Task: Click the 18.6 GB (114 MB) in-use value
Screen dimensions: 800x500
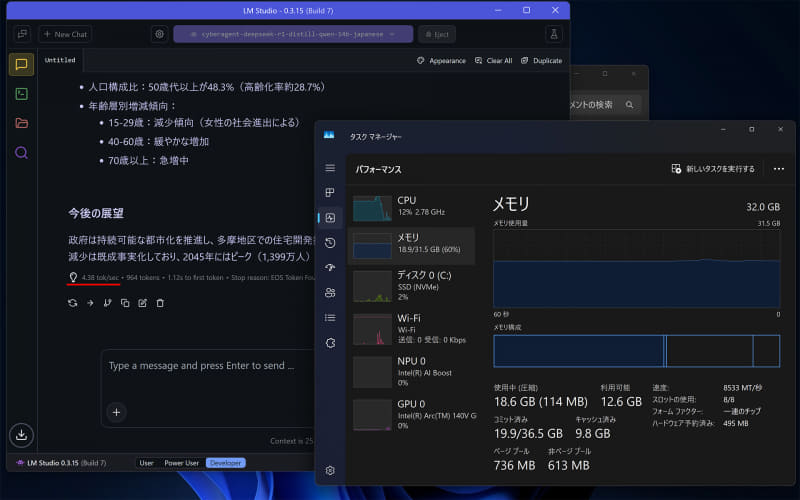Action: 540,402
